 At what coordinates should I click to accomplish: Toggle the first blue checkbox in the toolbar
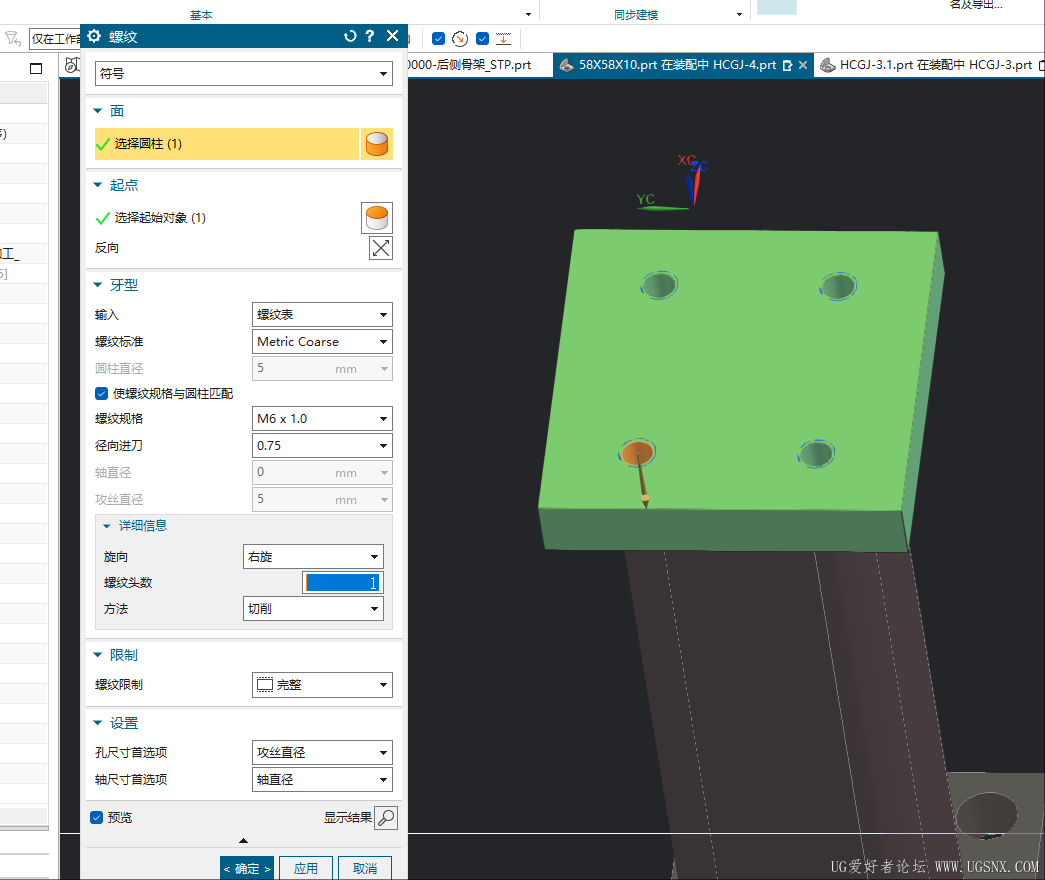(x=439, y=39)
